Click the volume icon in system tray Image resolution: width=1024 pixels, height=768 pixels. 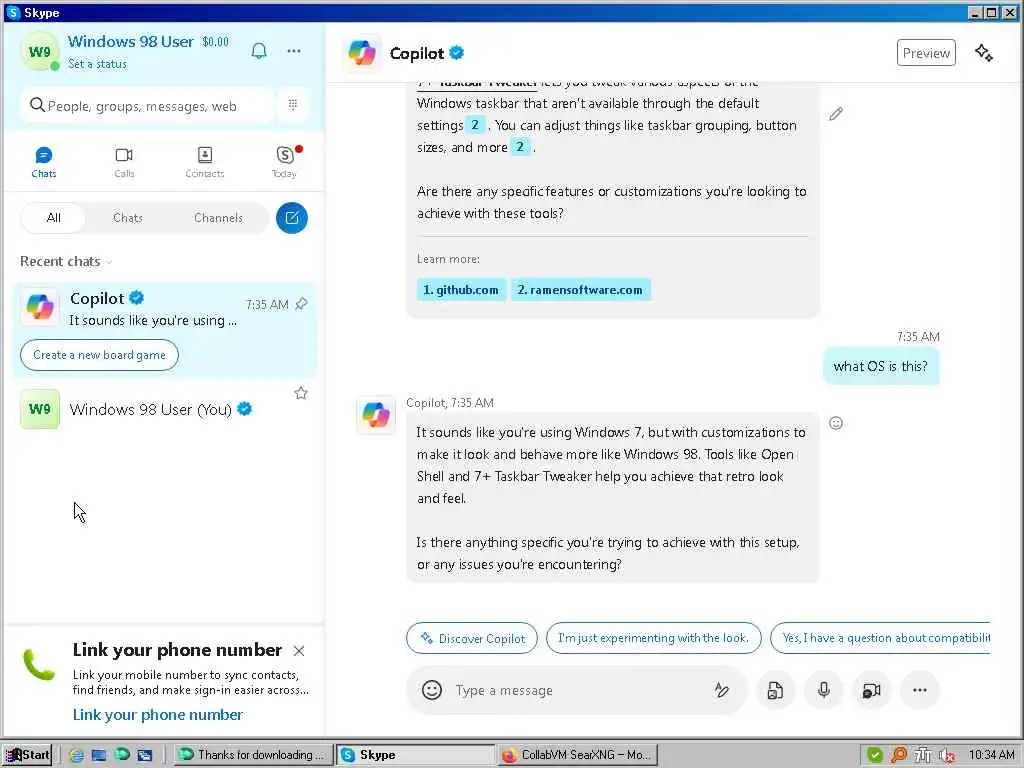pyautogui.click(x=946, y=755)
